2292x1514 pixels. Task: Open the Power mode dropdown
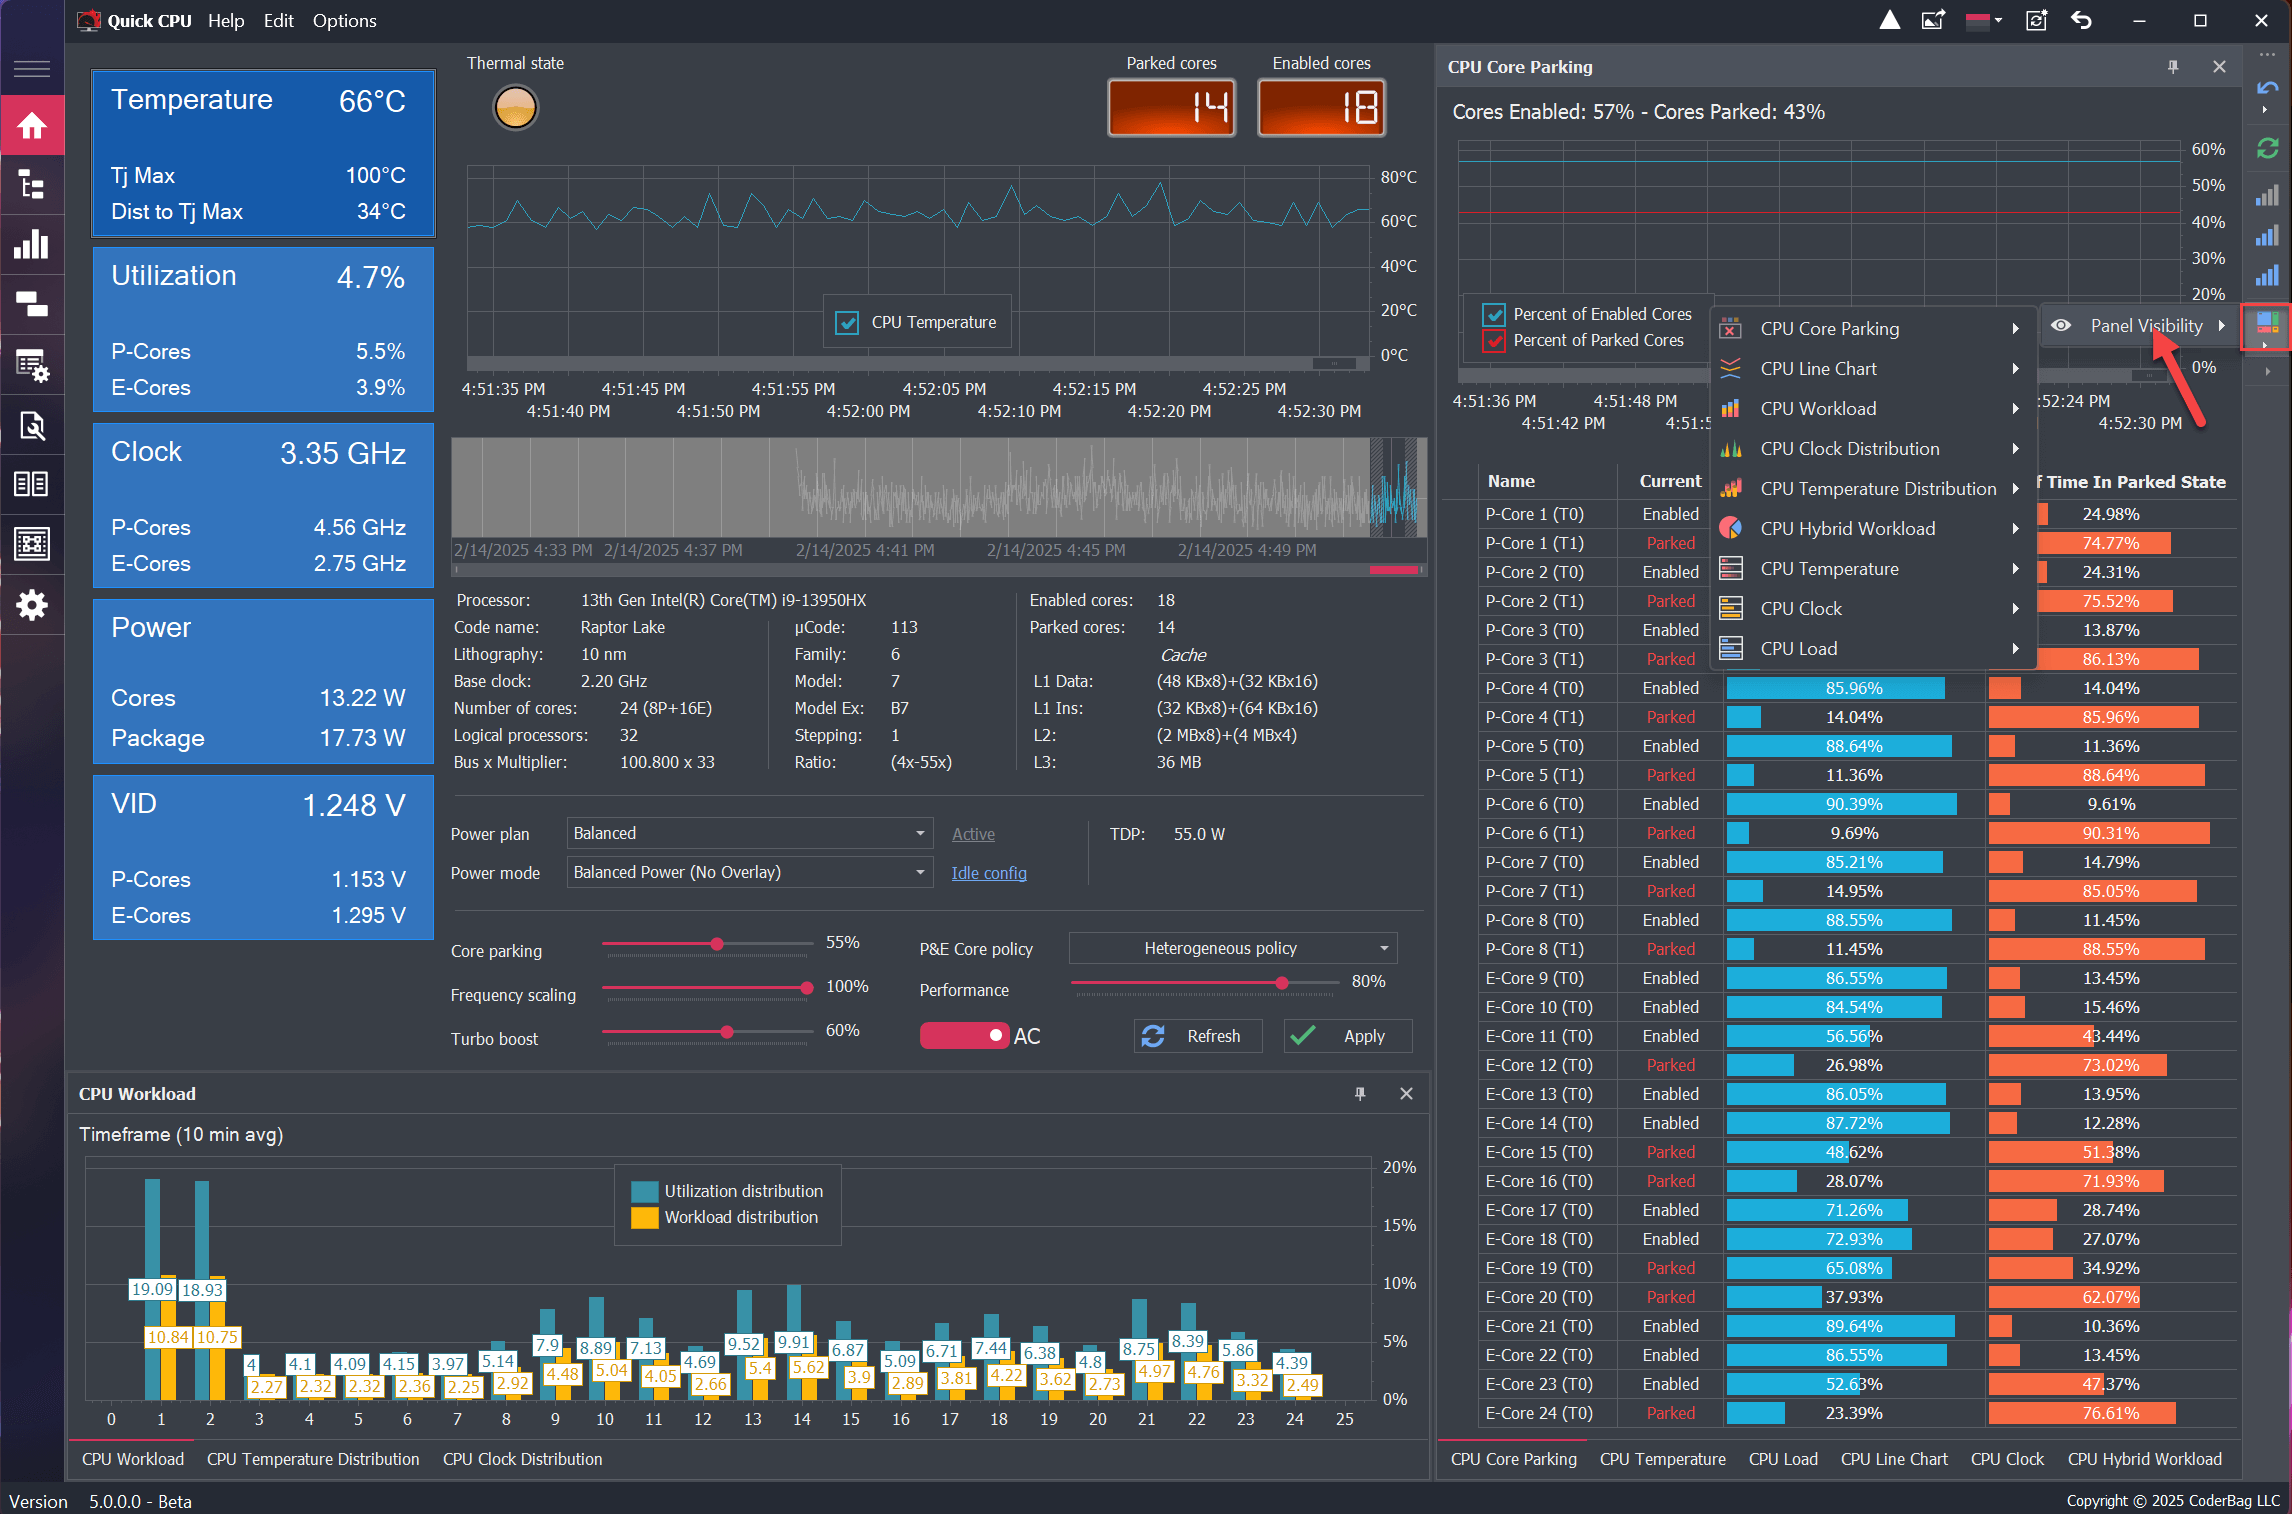(750, 872)
